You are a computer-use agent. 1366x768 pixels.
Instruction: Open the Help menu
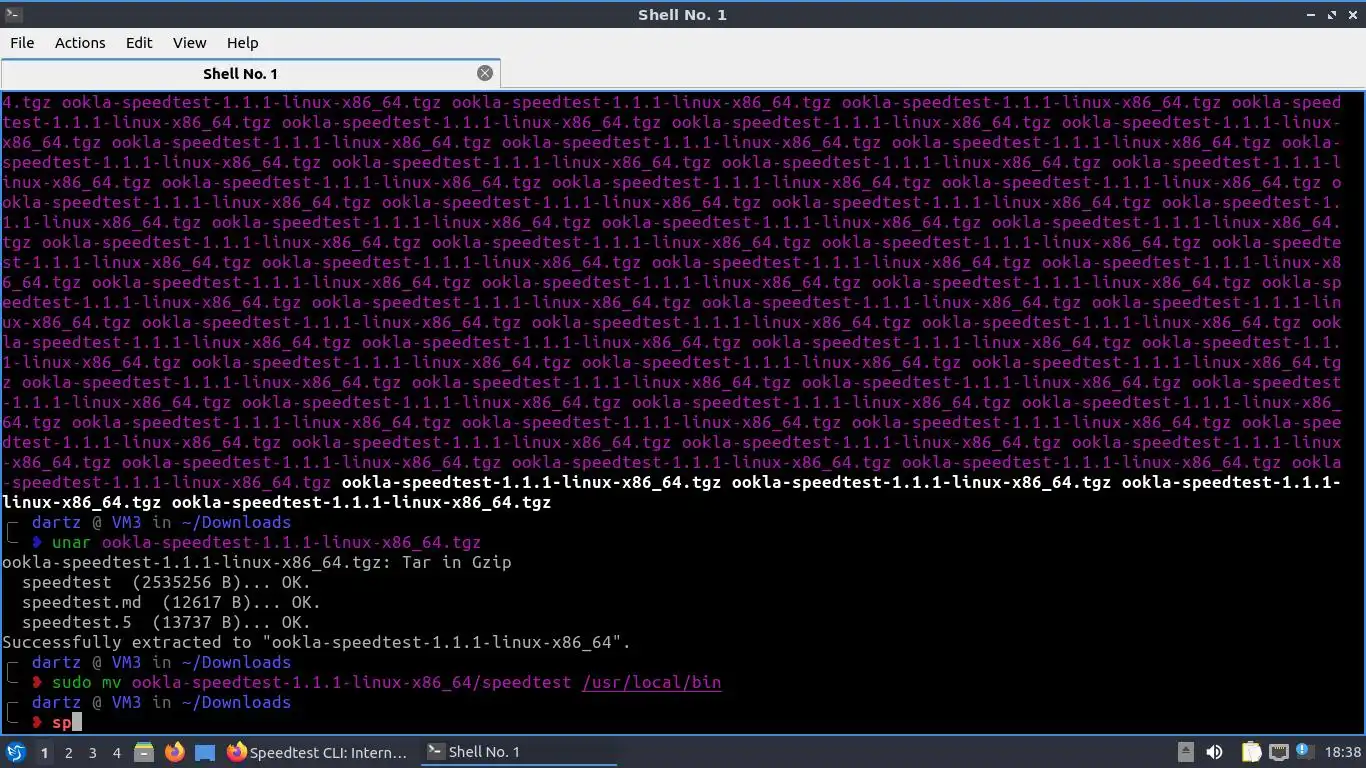click(243, 43)
